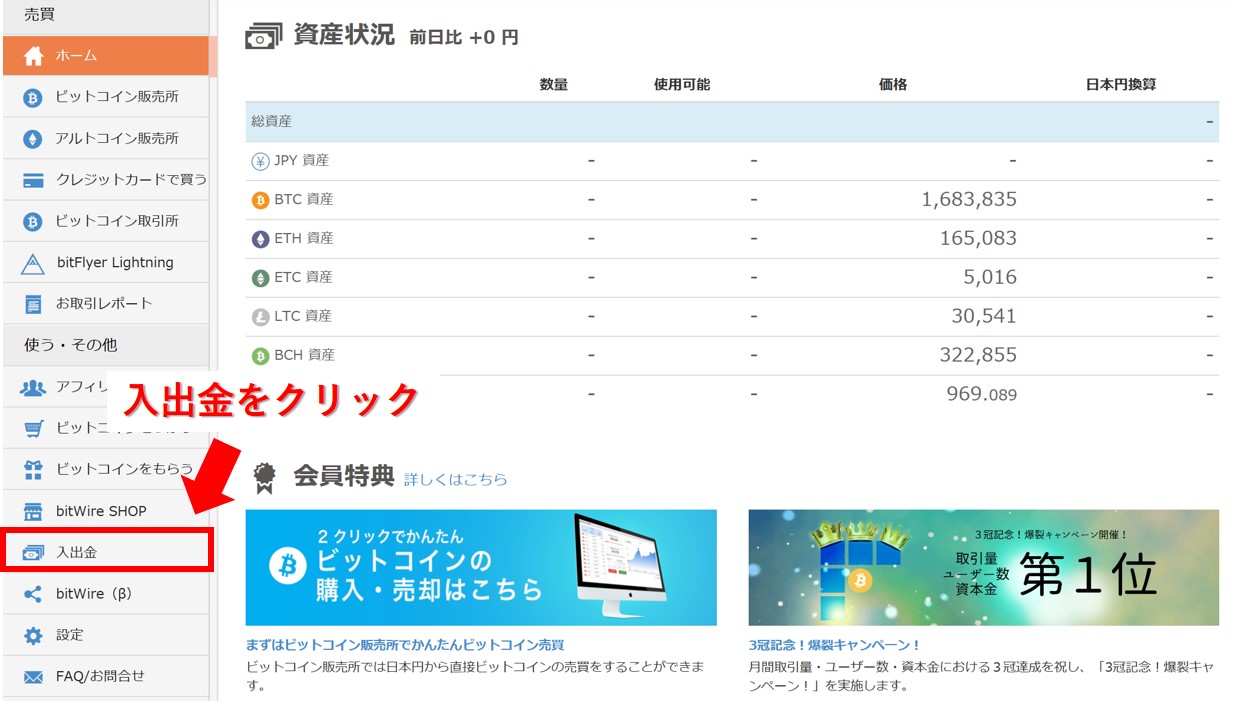1234x701 pixels.
Task: Click the Ethereum icon beside アルトコイン販売所
Action: [x=33, y=139]
